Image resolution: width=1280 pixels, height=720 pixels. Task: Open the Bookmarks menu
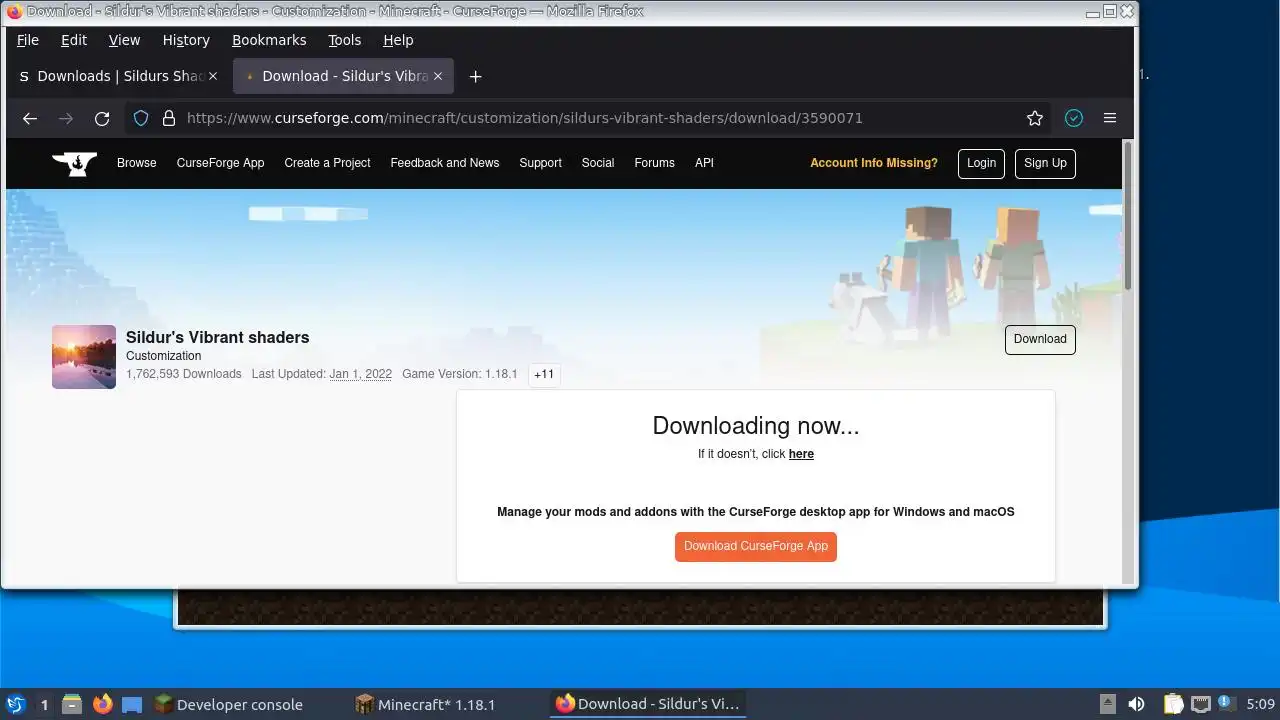pos(269,40)
